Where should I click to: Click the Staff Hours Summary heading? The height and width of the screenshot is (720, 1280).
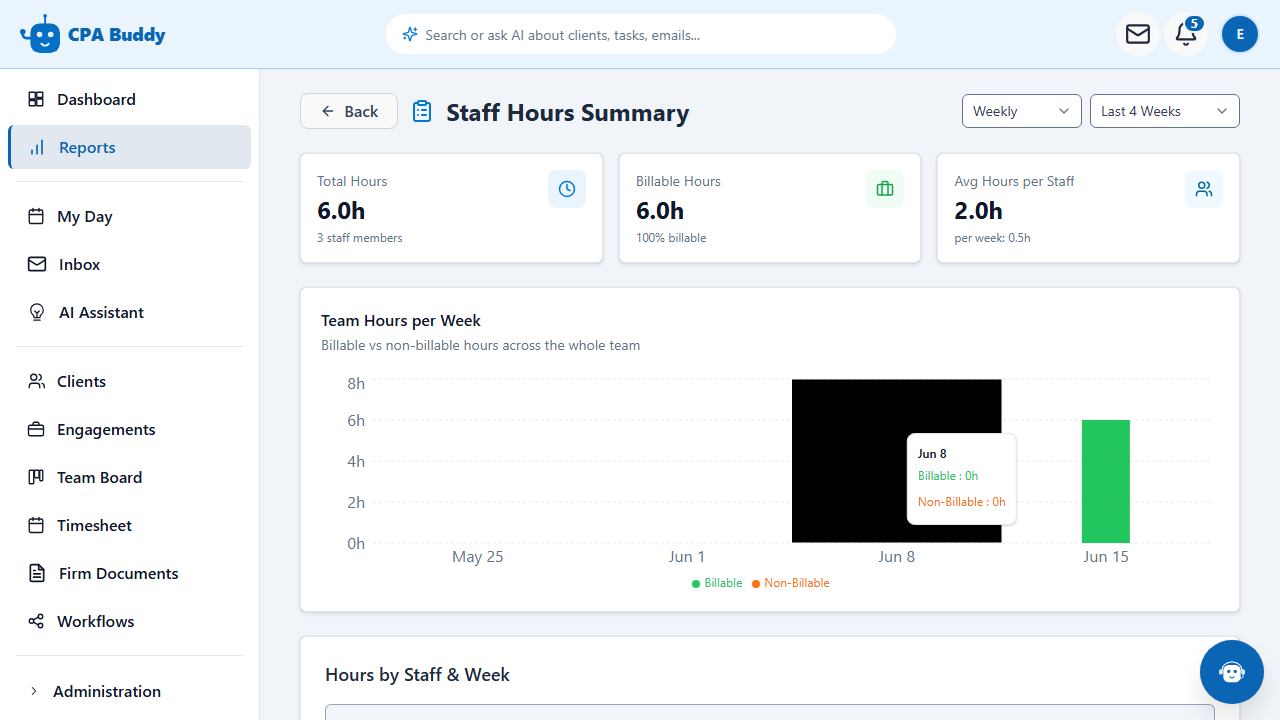pyautogui.click(x=568, y=112)
